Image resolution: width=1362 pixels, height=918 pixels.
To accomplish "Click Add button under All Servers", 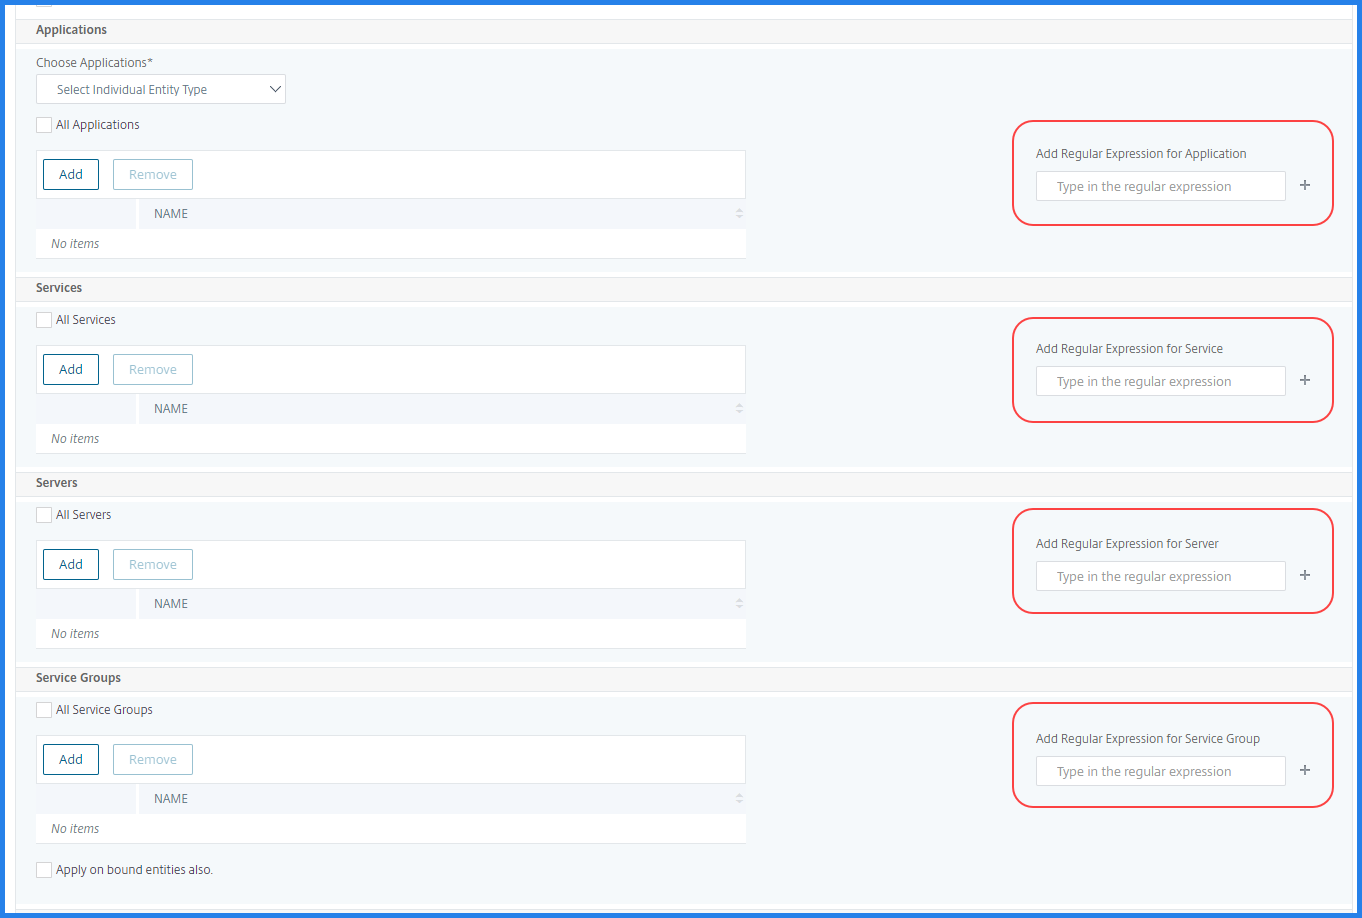I will 71,564.
